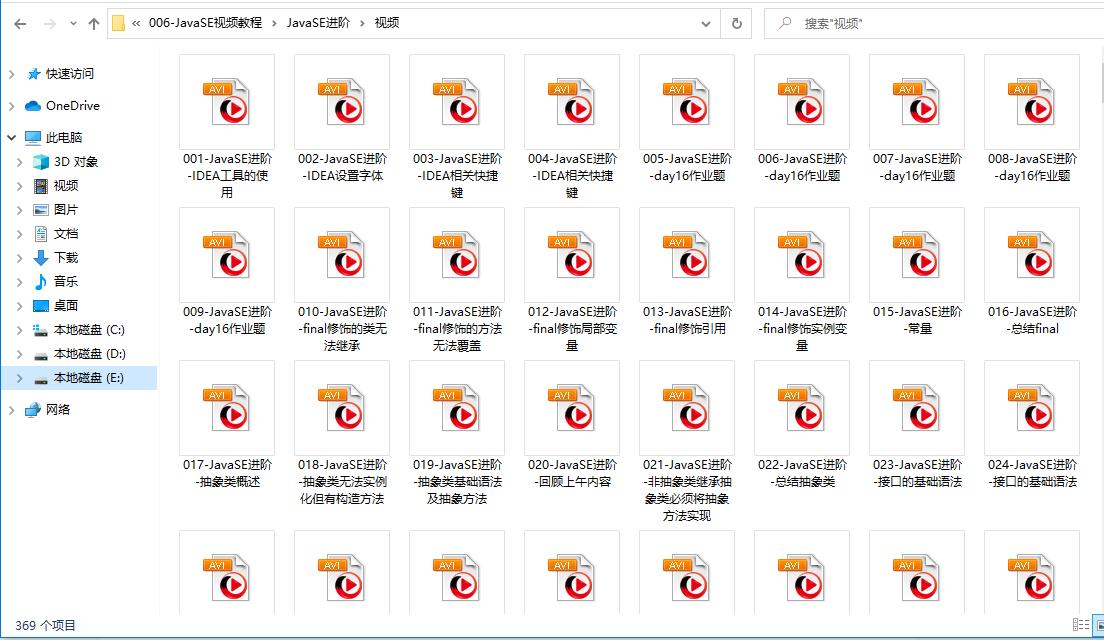The height and width of the screenshot is (640, 1104).
Task: Expand the 快速访问 tree node
Action: (x=11, y=74)
